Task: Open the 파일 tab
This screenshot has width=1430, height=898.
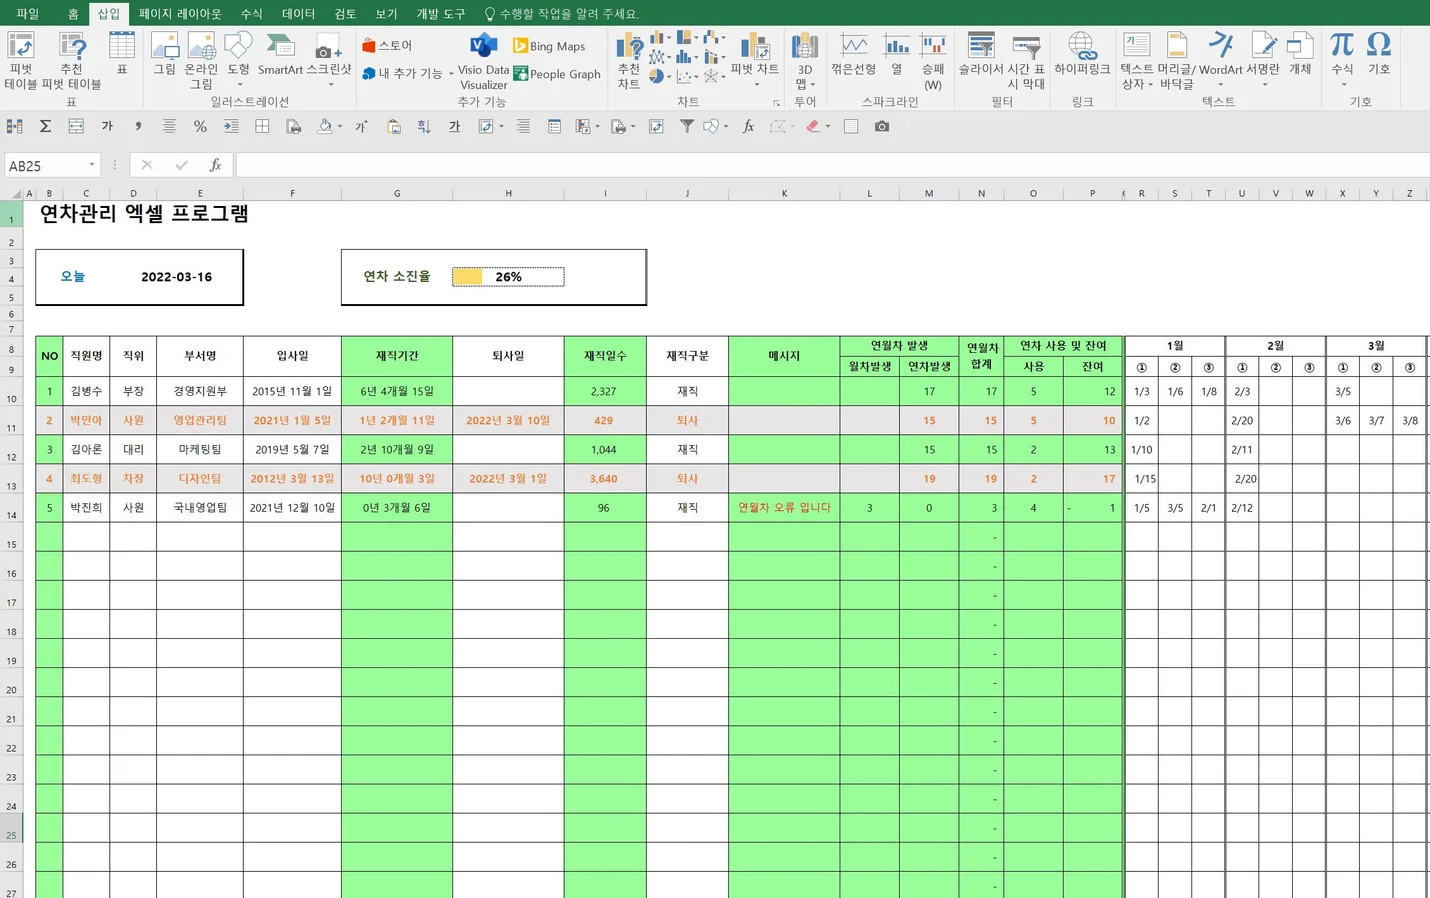Action: point(27,14)
